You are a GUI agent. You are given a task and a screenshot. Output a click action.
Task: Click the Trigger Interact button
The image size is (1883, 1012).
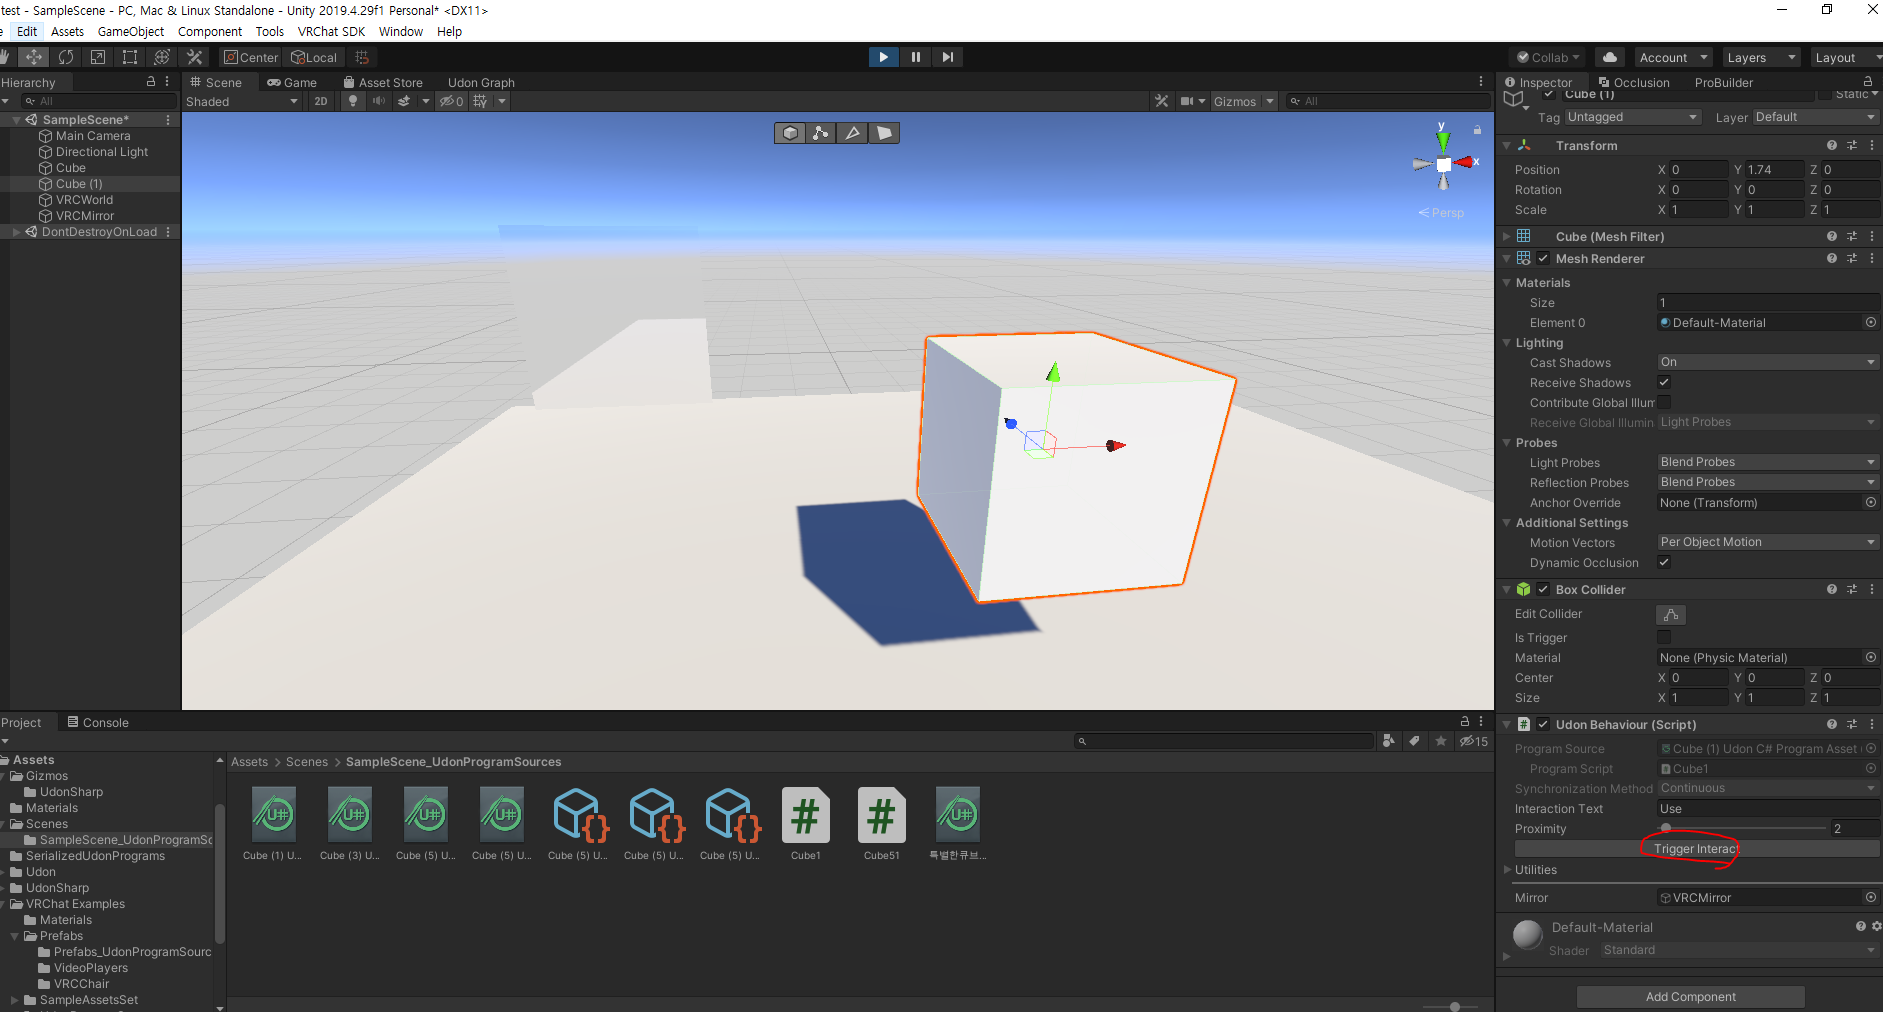coord(1697,849)
